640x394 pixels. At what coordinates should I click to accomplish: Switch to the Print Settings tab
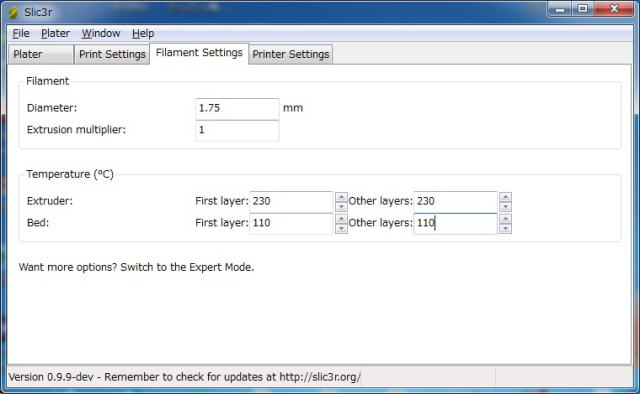pos(112,54)
